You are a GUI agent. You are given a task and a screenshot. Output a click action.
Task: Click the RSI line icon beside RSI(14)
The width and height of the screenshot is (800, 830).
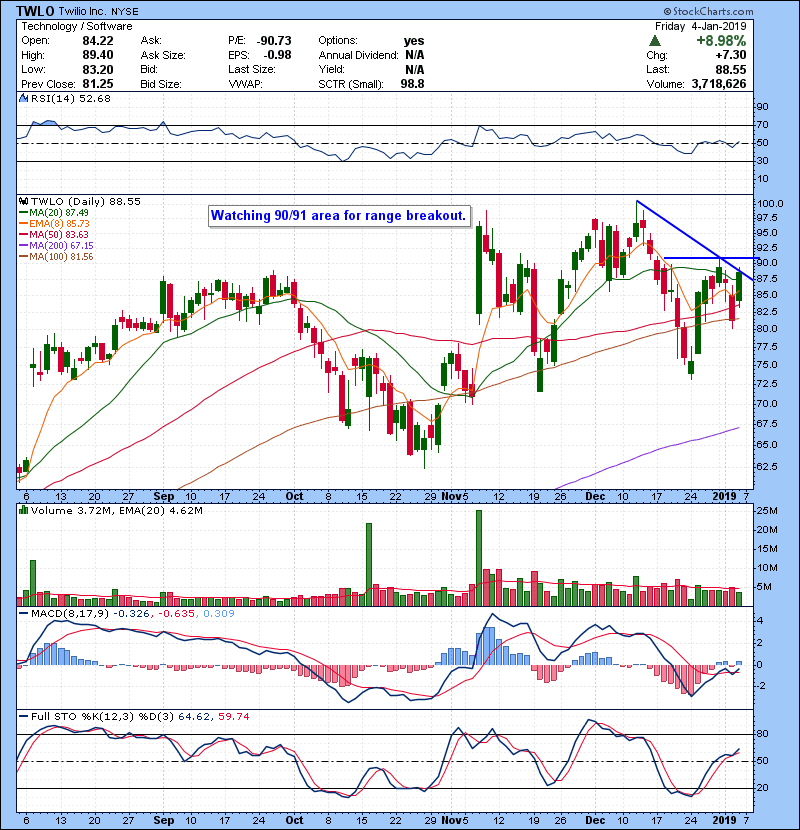(23, 98)
